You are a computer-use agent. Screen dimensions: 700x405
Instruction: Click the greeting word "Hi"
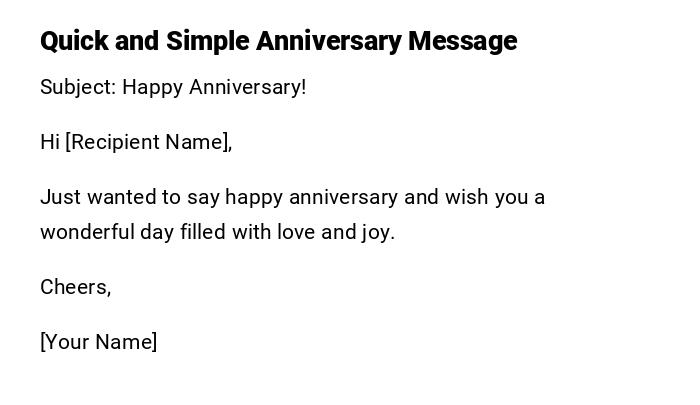50,142
